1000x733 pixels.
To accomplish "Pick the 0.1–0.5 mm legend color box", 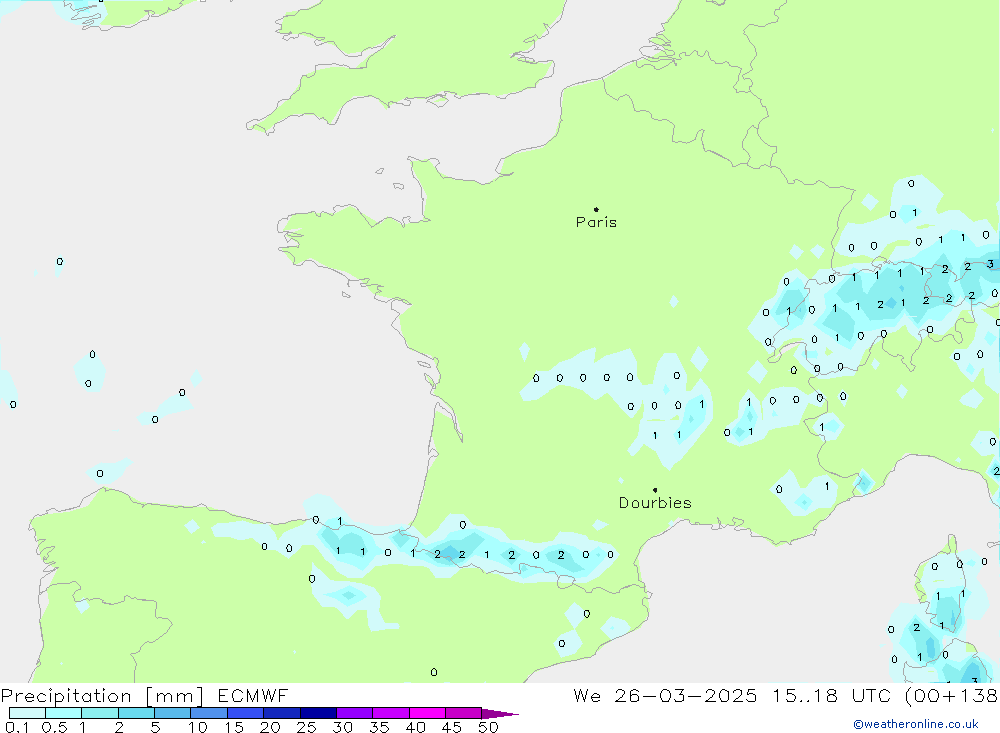I will tap(27, 713).
